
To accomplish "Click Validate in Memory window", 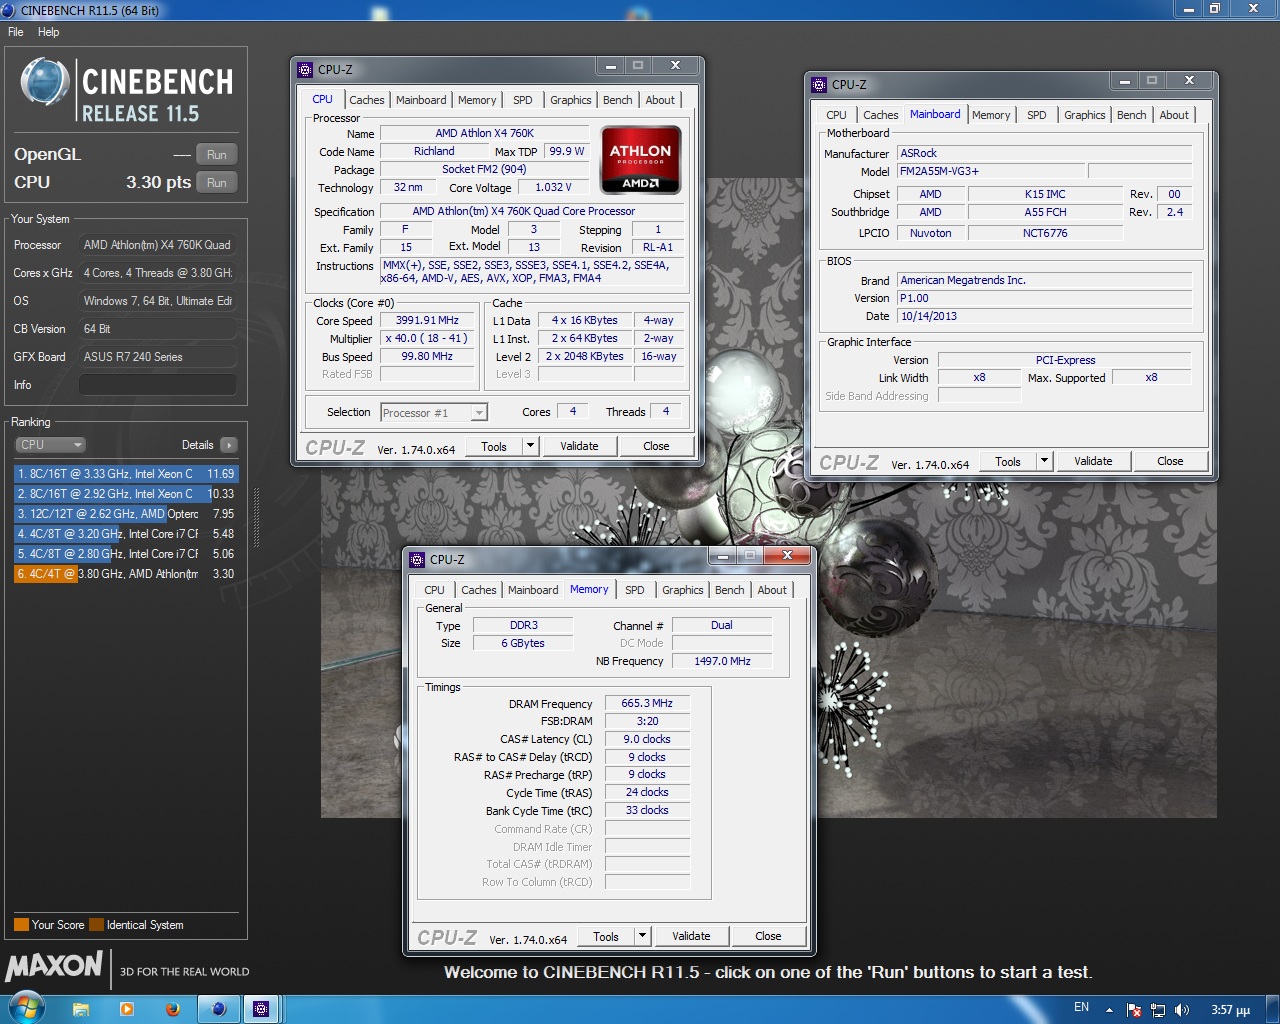I will point(691,937).
